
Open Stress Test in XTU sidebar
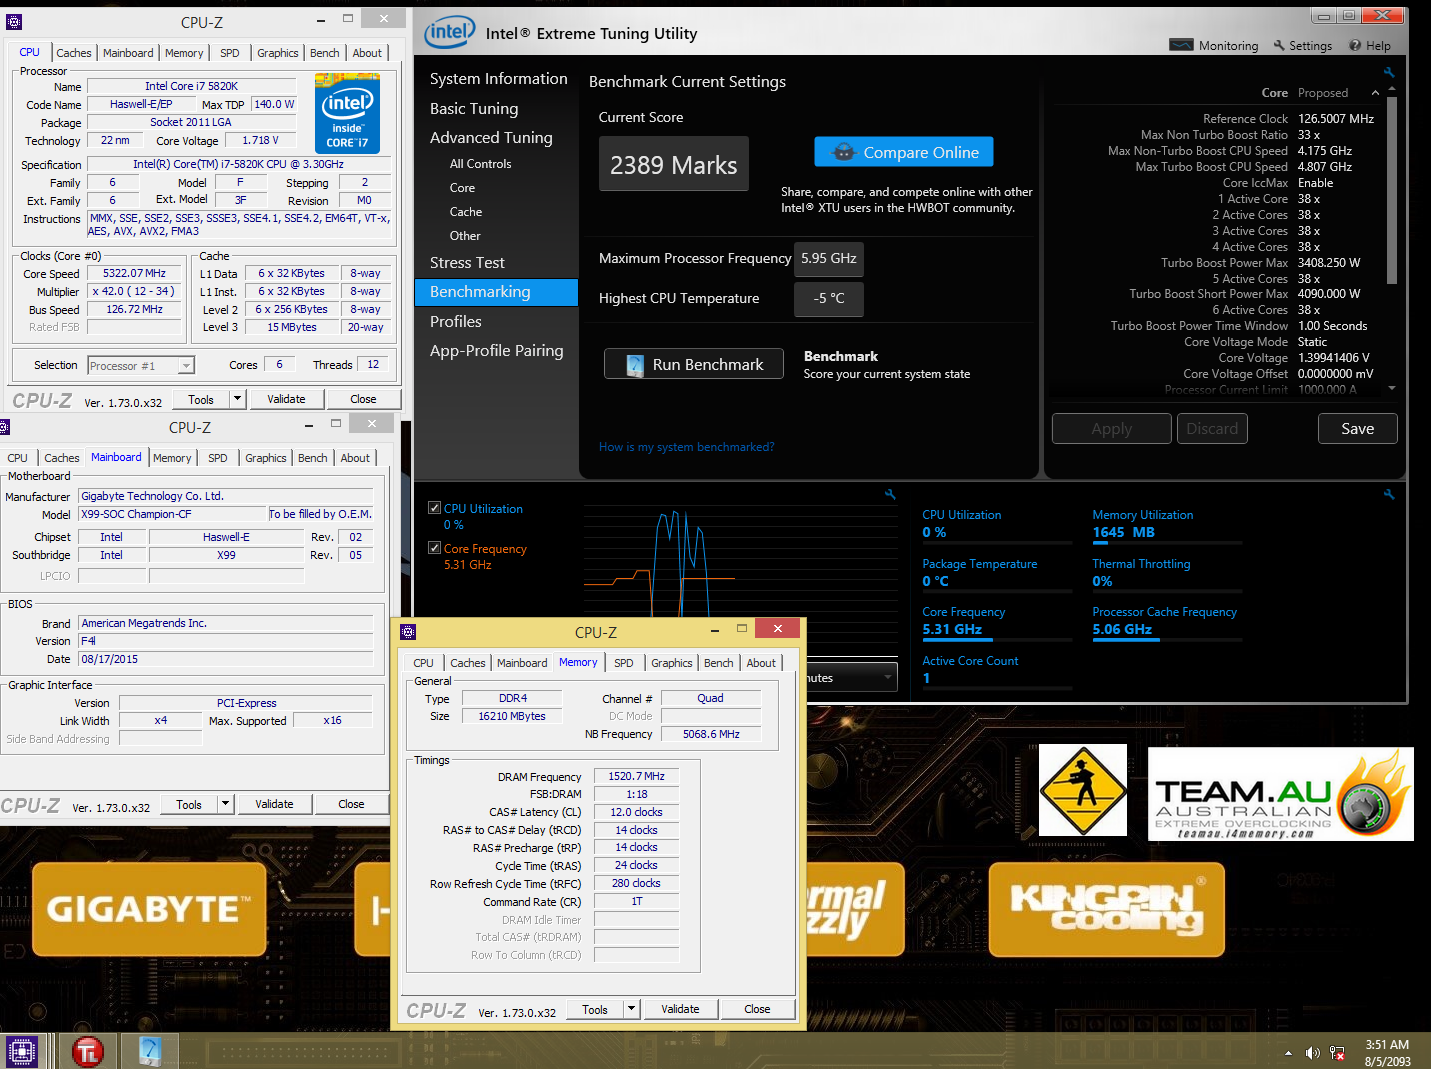click(x=467, y=263)
